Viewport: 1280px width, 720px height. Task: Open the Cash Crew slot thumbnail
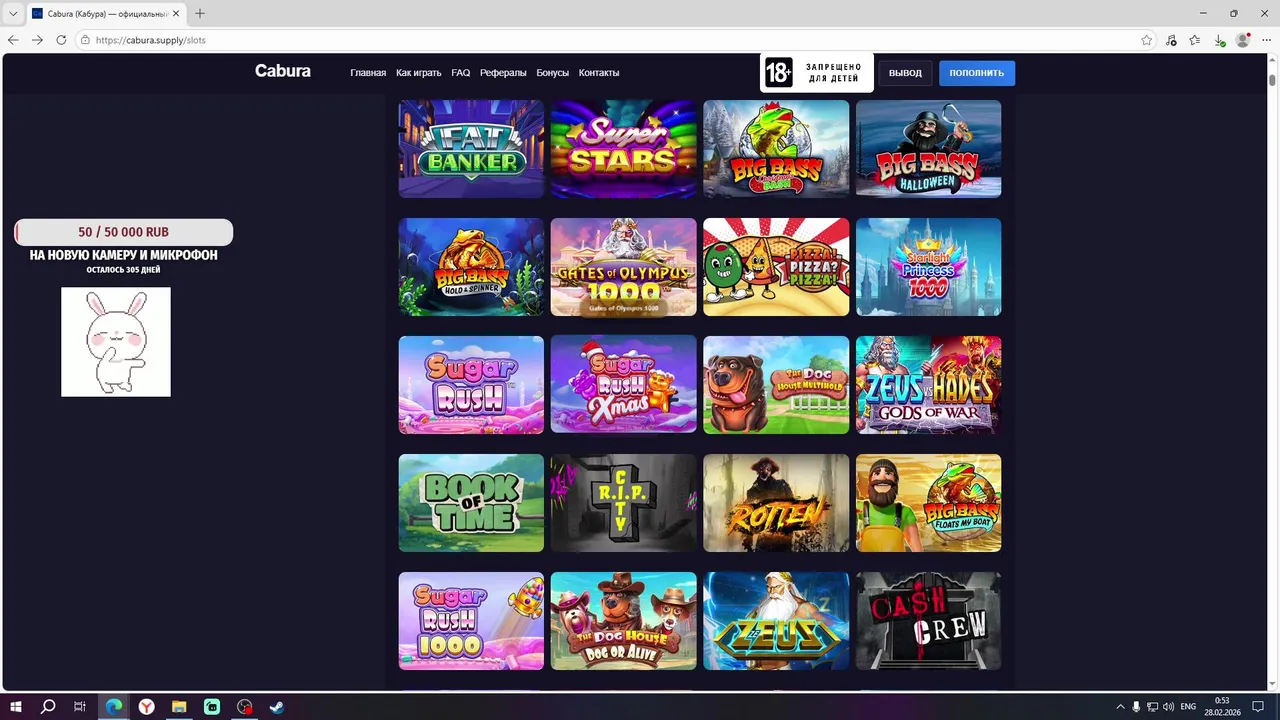928,621
